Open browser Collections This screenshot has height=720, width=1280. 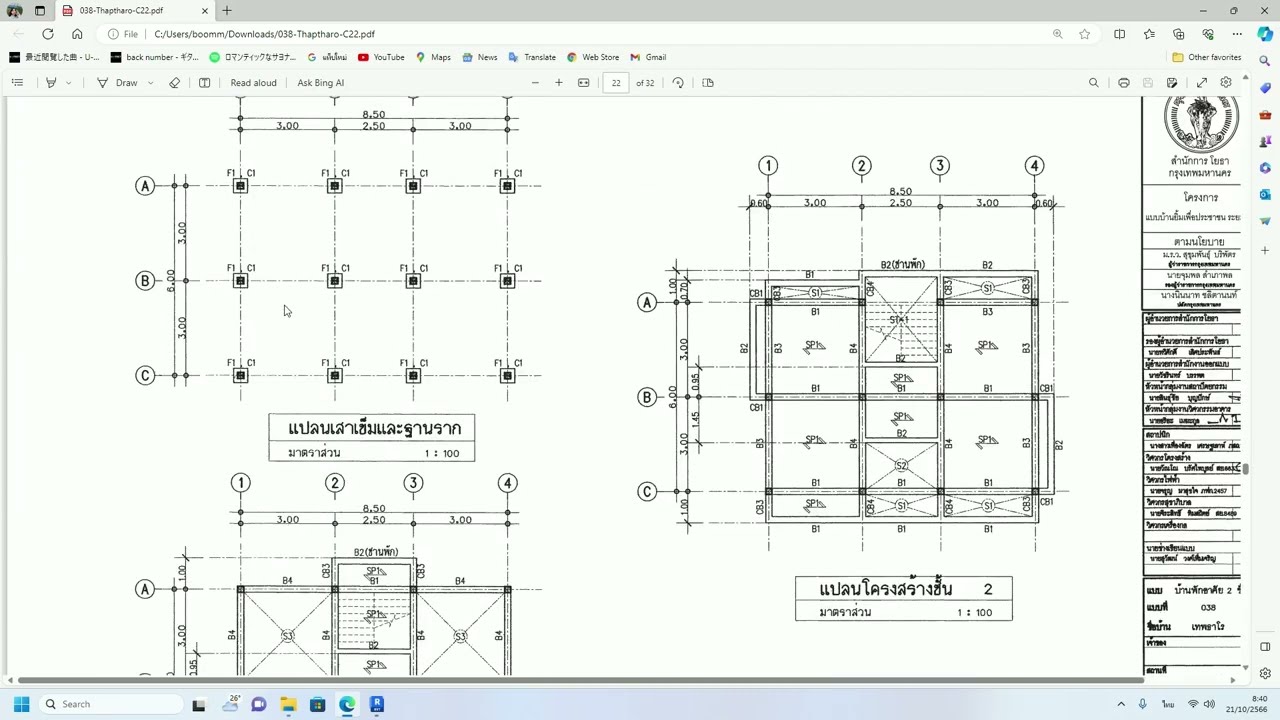point(1178,34)
